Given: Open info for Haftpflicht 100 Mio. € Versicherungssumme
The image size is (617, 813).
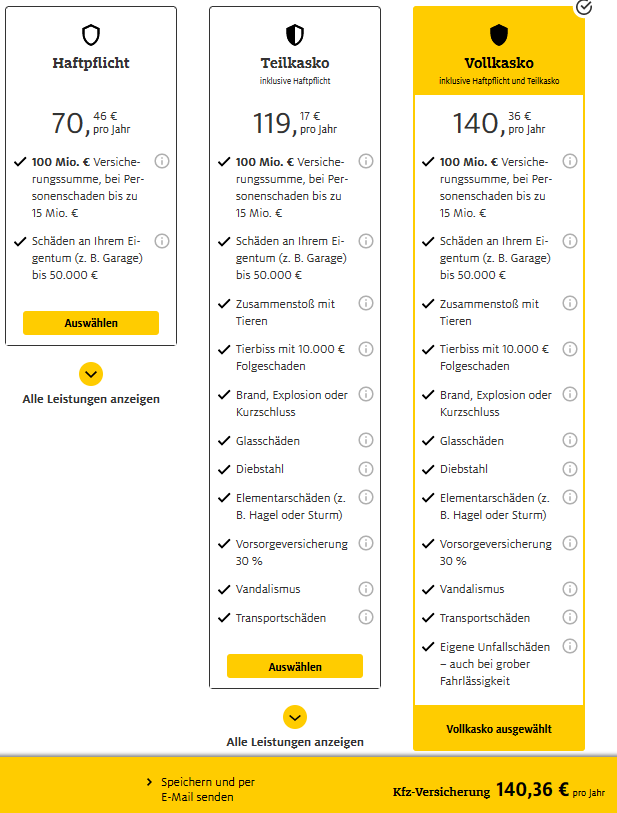Looking at the screenshot, I should [x=162, y=161].
